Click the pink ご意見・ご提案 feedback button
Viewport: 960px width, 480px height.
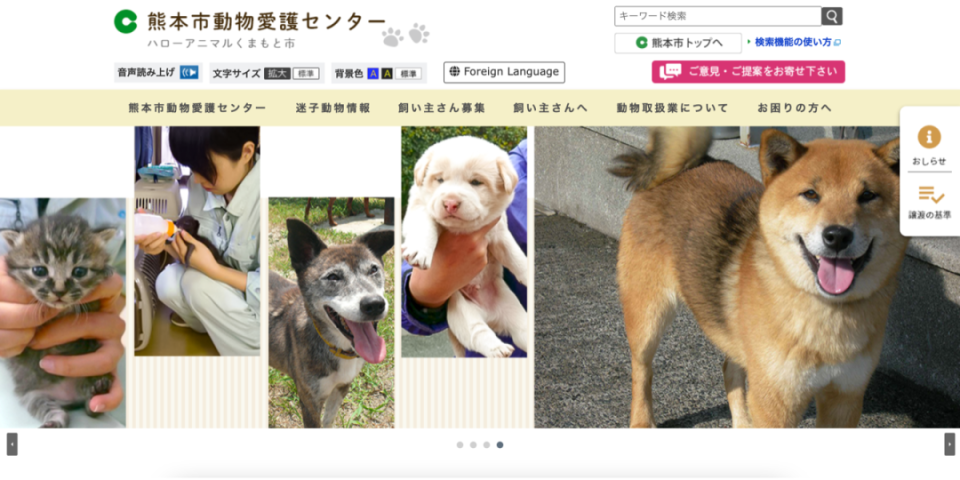pos(748,72)
